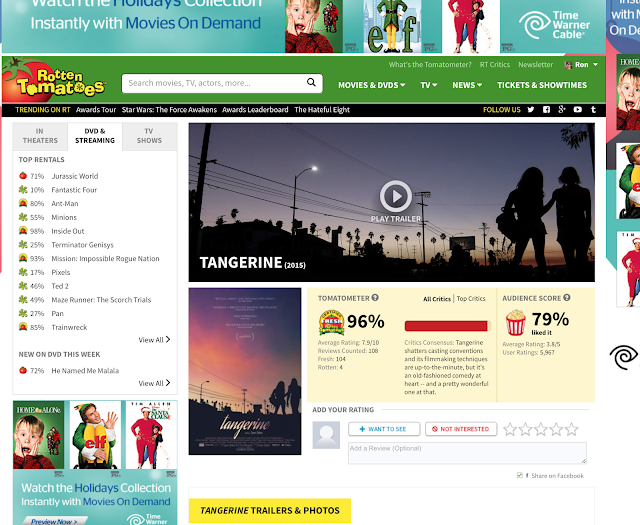Switch to TV Shows tab
This screenshot has width=640, height=525.
(x=149, y=136)
